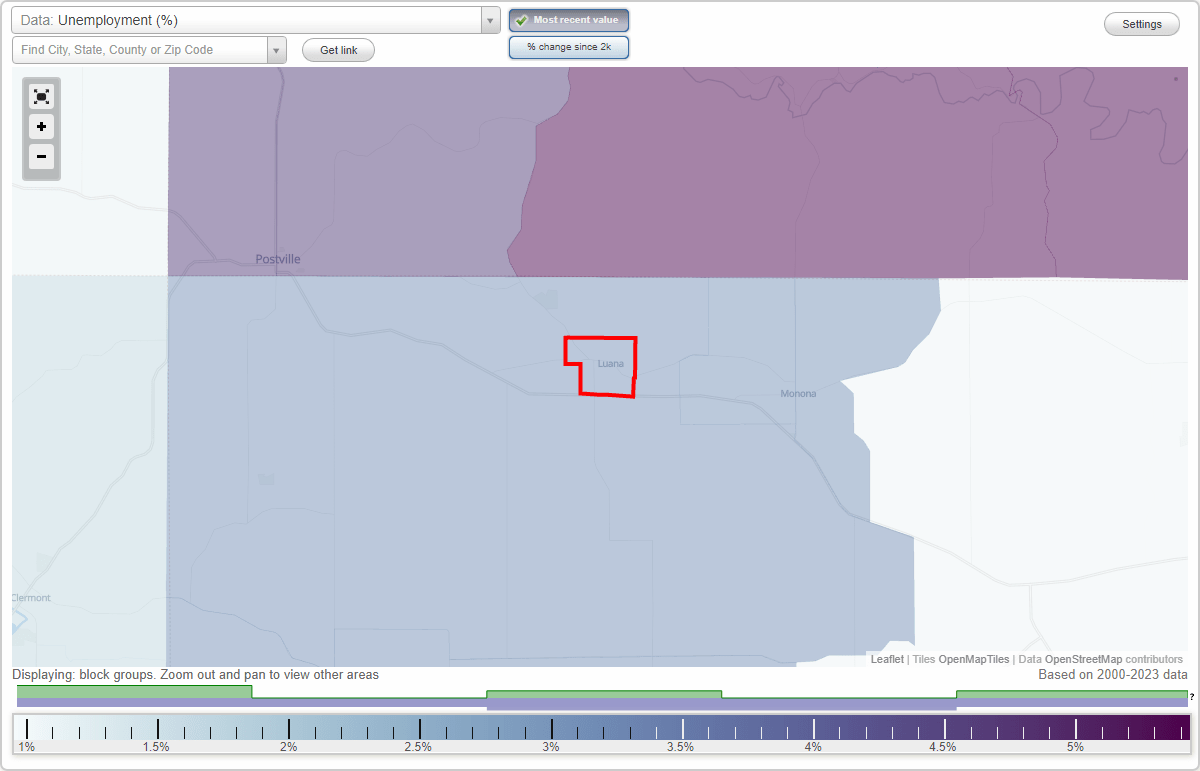Click the fit-to-extent icon above zoom controls
Image resolution: width=1200 pixels, height=771 pixels.
(41, 96)
